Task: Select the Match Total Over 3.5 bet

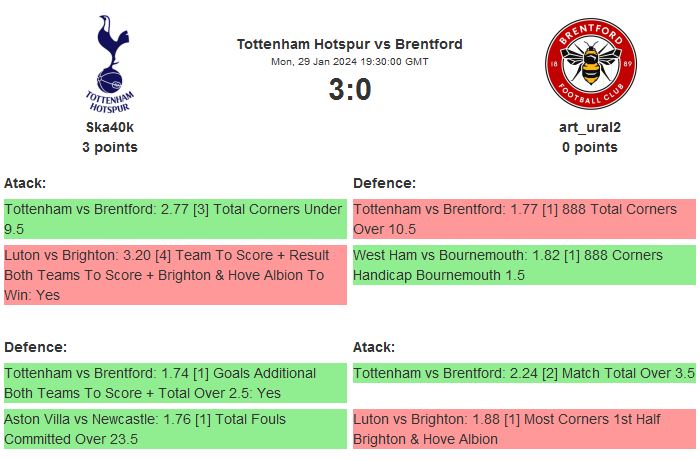Action: [x=524, y=373]
